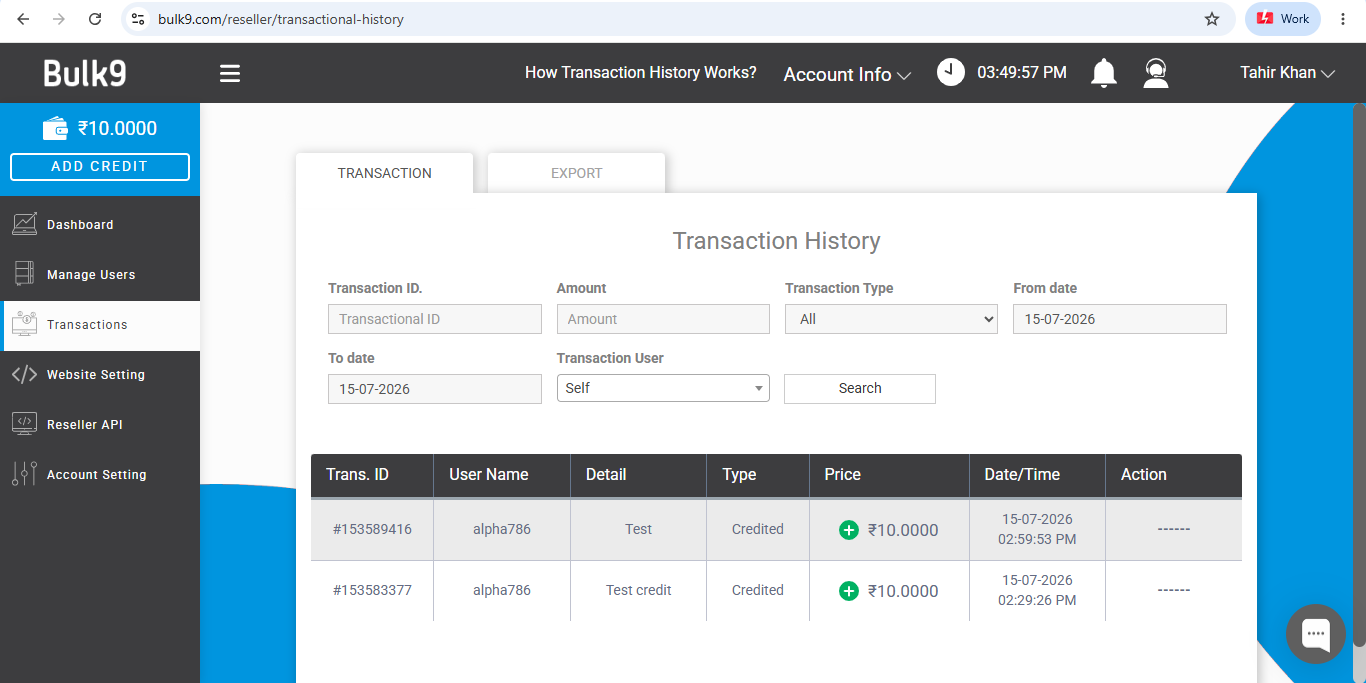Expand the Account Info dropdown
Image resolution: width=1366 pixels, height=683 pixels.
pos(847,75)
